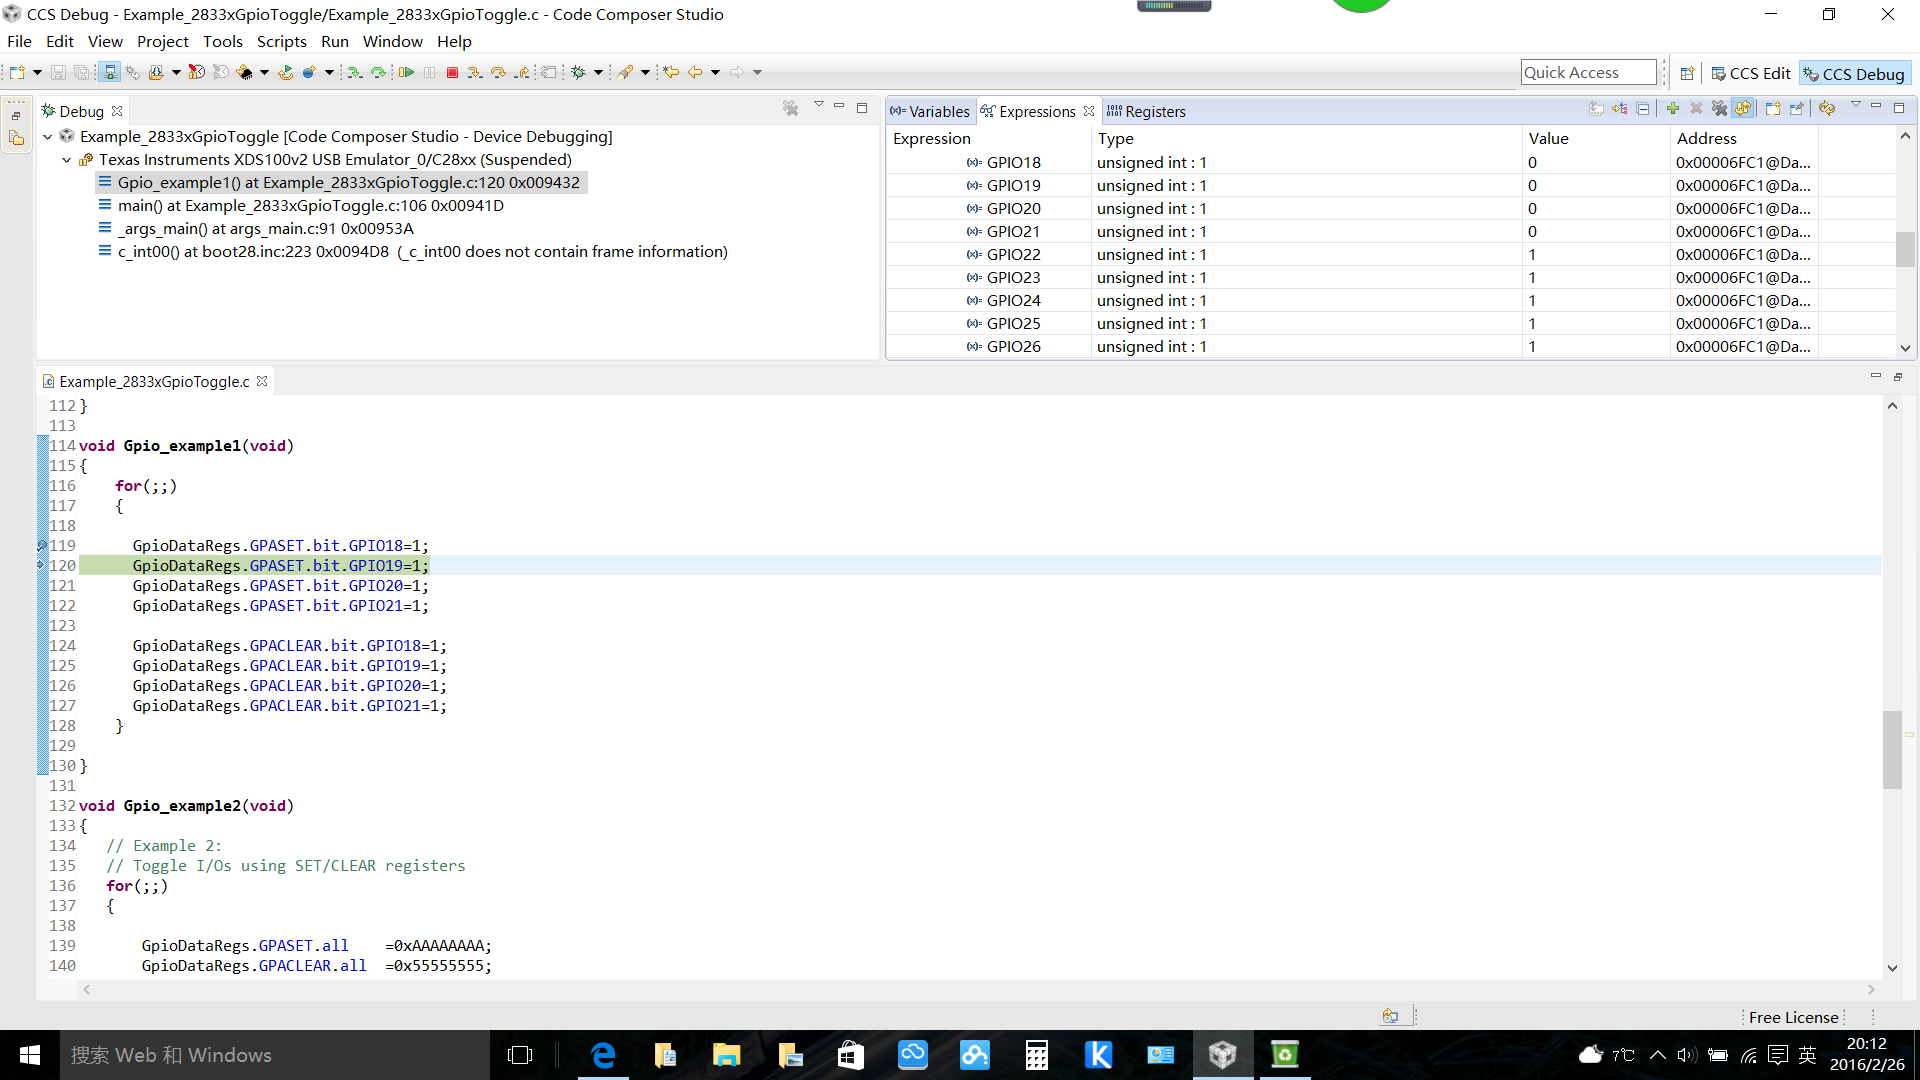The height and width of the screenshot is (1080, 1920).
Task: Click the yellow Refresh arrows icon in Expressions
Action: (x=1827, y=108)
